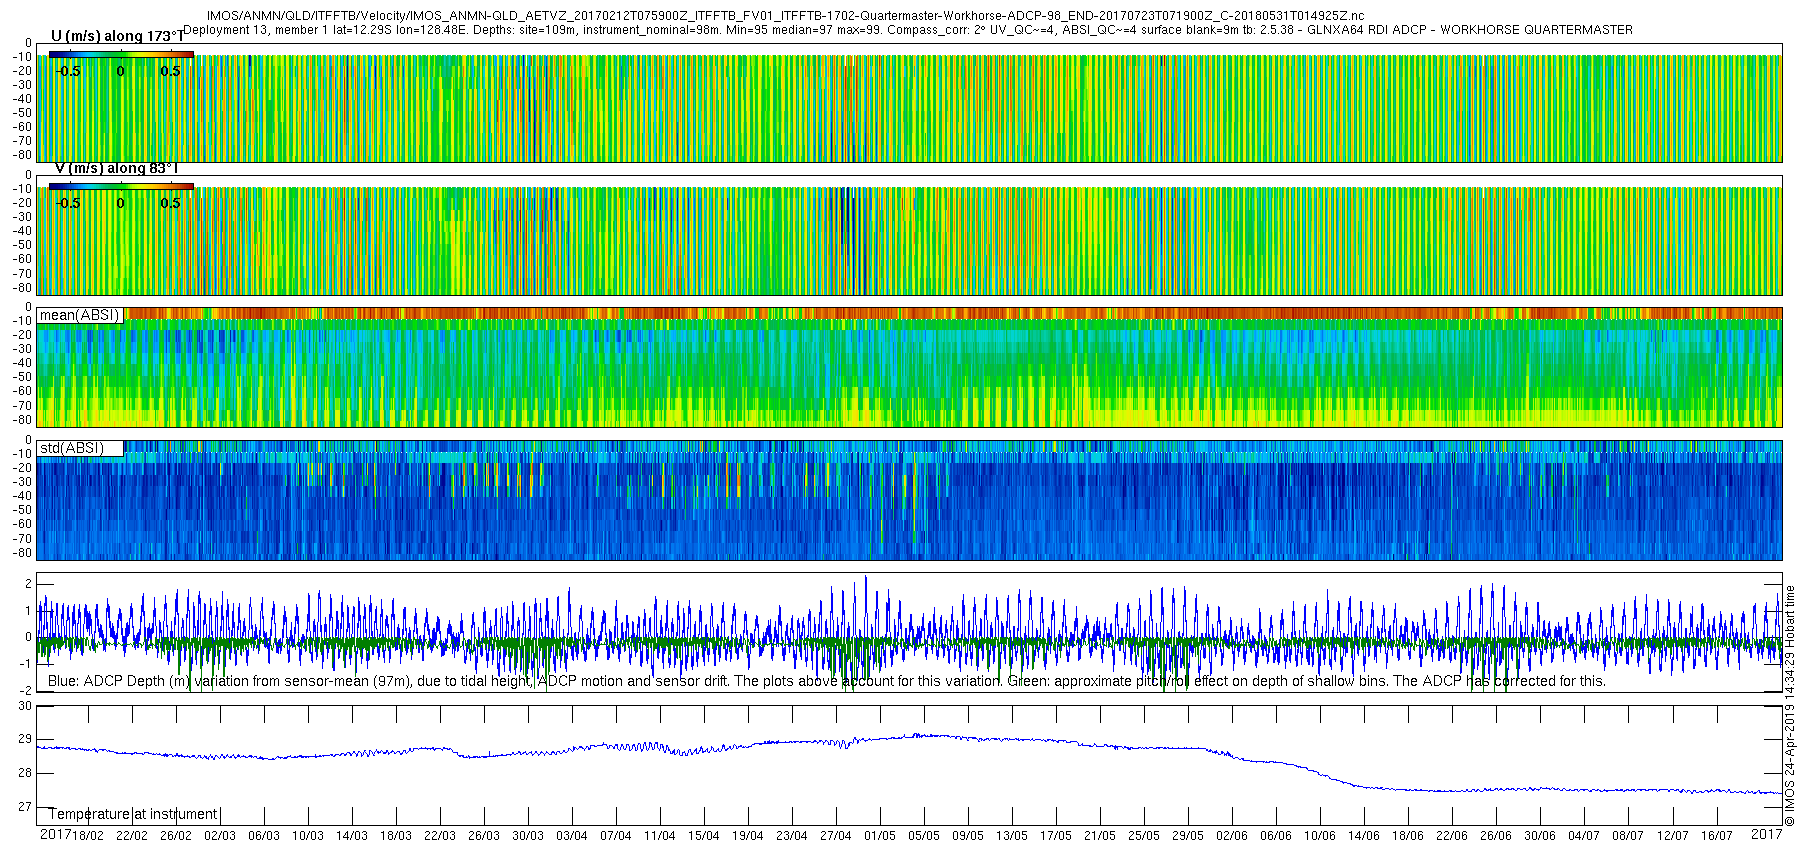
Task: Click the 04/07 date tick label
Action: [1584, 836]
